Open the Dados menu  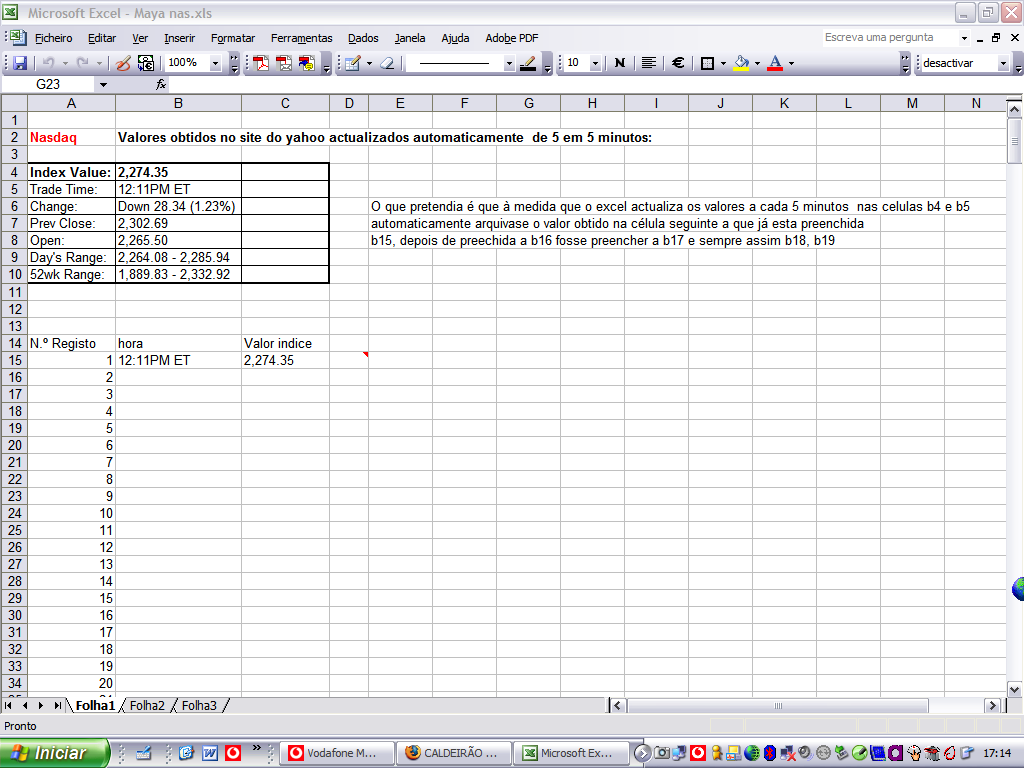pos(363,38)
